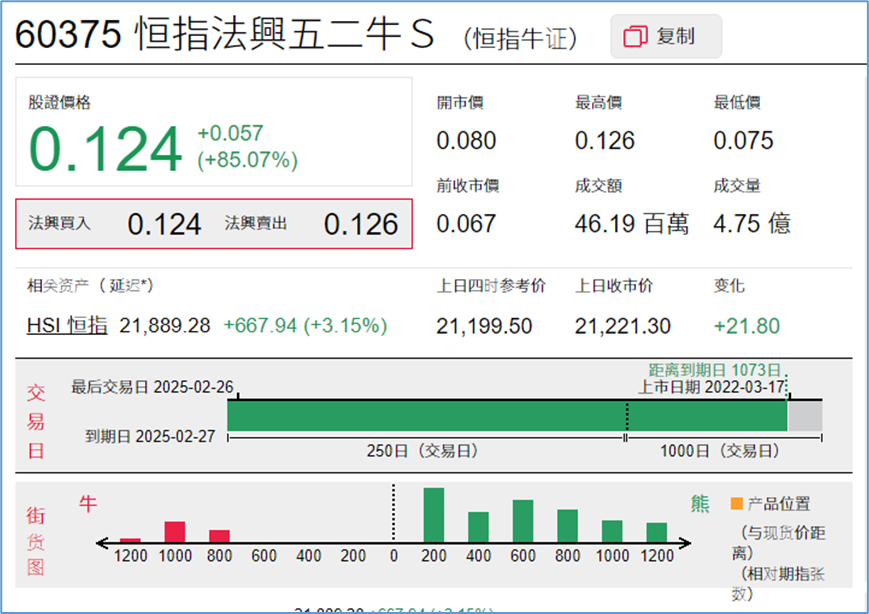The image size is (869, 614).
Task: Select the green bar at 400 on 街货图
Action: point(478,524)
